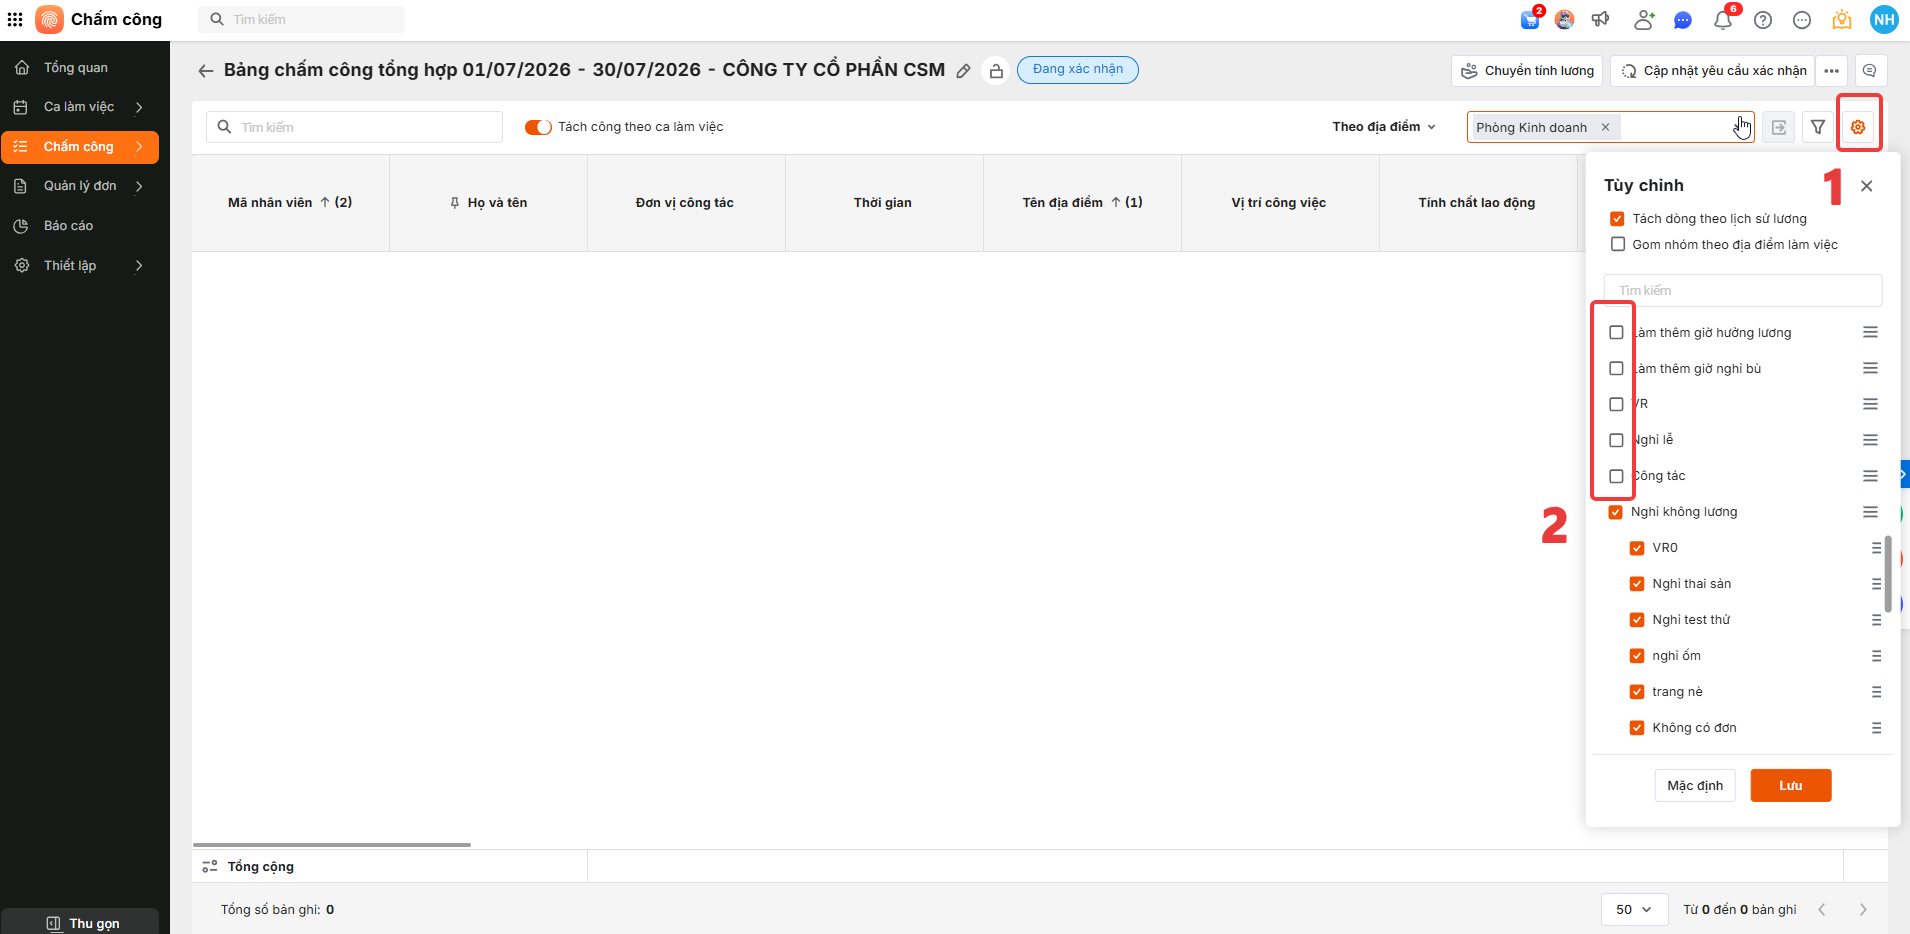Screen dimensions: 1910x934
Task: Open the 50 records per page dropdown
Action: [x=1634, y=910]
